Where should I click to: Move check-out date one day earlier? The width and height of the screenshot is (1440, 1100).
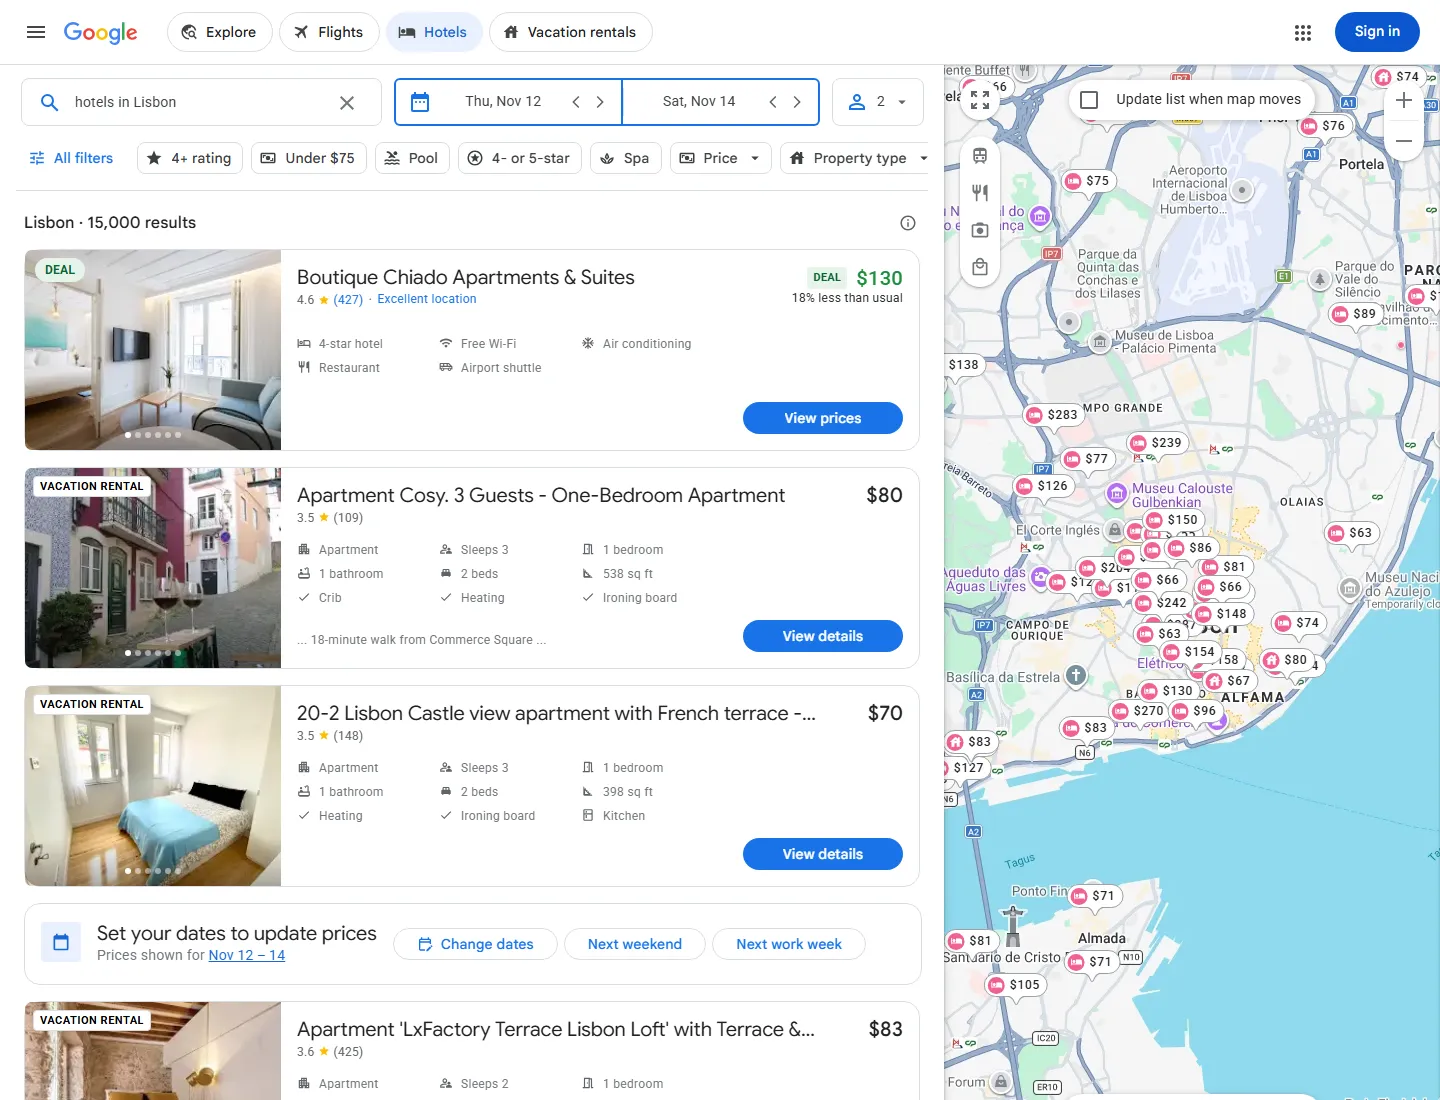coord(773,102)
